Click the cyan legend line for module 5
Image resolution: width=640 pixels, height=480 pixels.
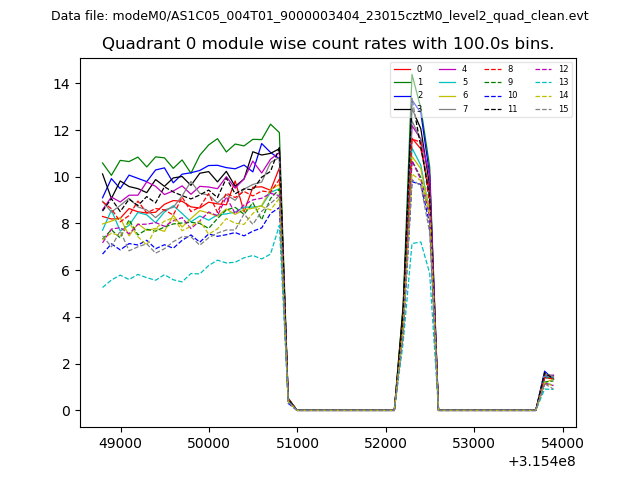(446, 82)
